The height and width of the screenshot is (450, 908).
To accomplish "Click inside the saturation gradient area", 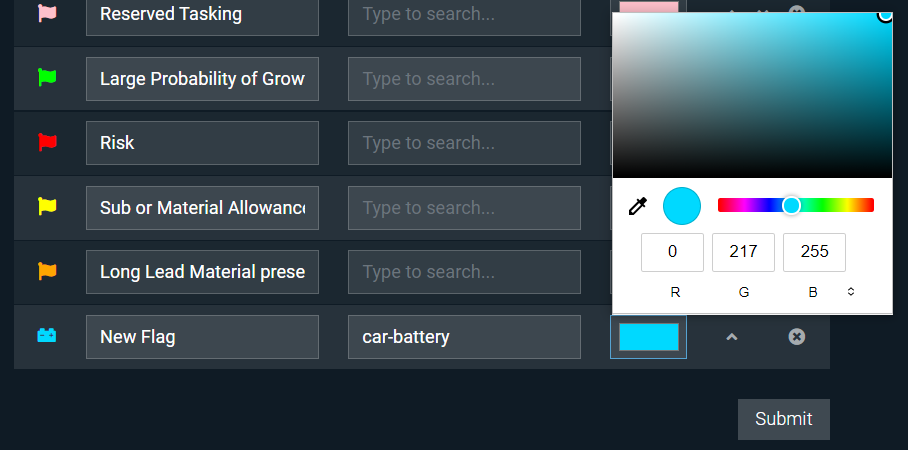I will [752, 95].
